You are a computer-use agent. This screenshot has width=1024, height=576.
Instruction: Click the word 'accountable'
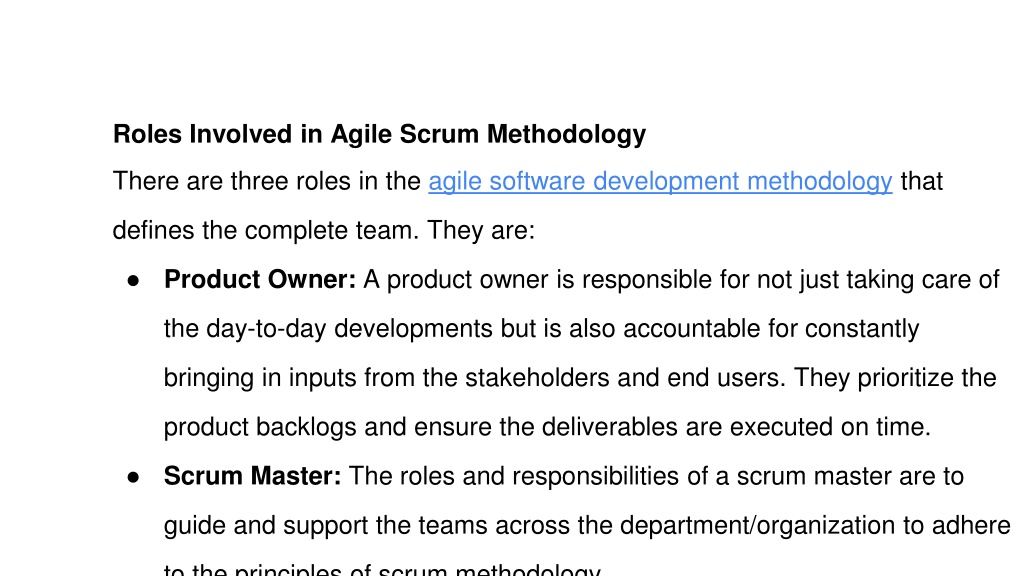[692, 328]
